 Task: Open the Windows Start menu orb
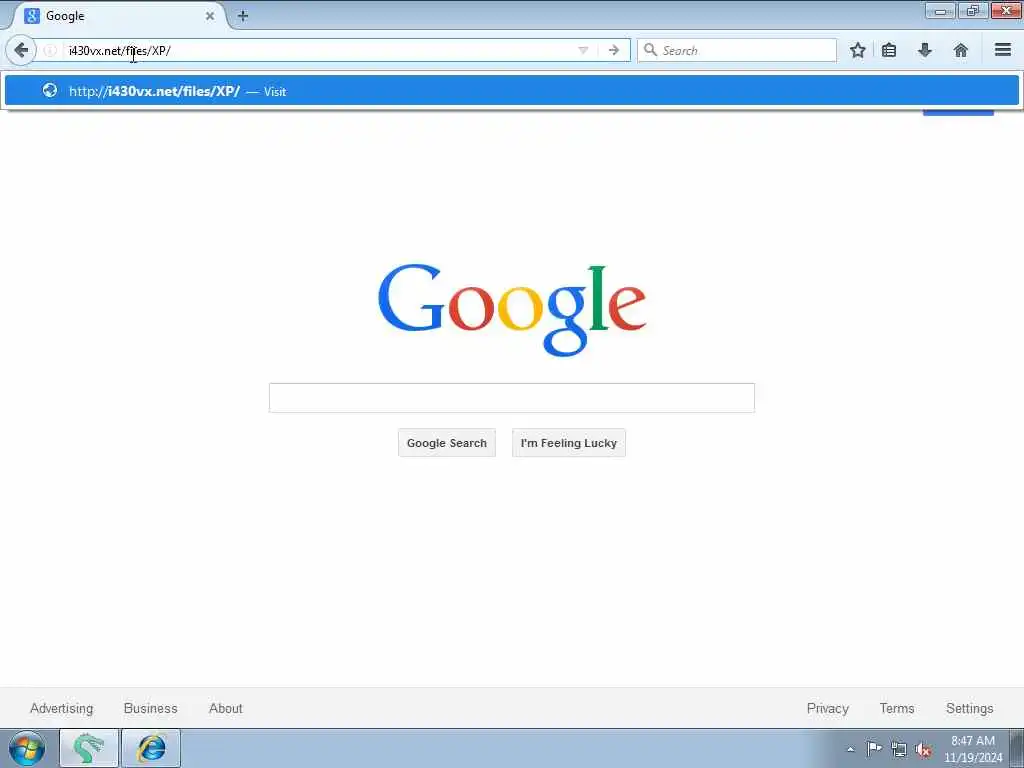pyautogui.click(x=27, y=748)
